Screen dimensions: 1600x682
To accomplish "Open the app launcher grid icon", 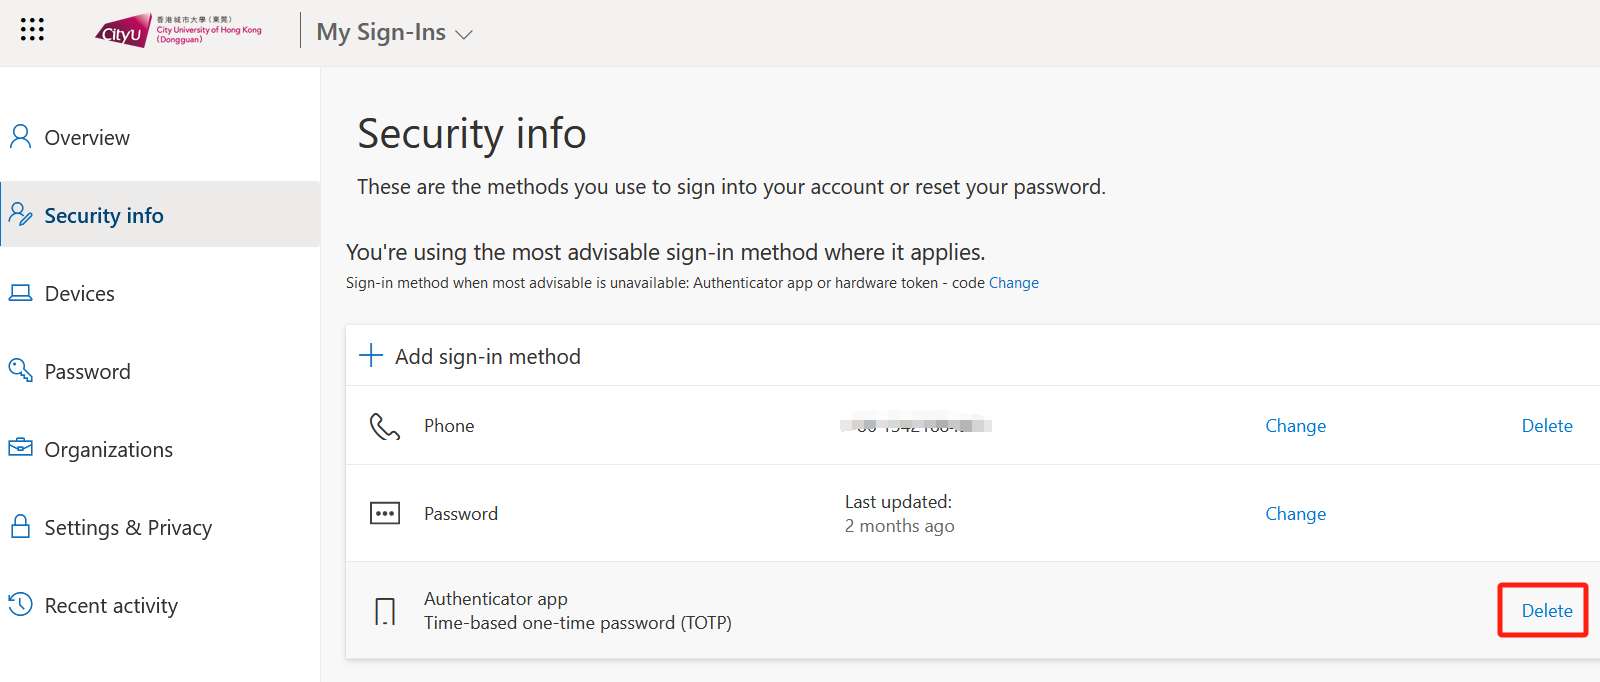I will [32, 30].
